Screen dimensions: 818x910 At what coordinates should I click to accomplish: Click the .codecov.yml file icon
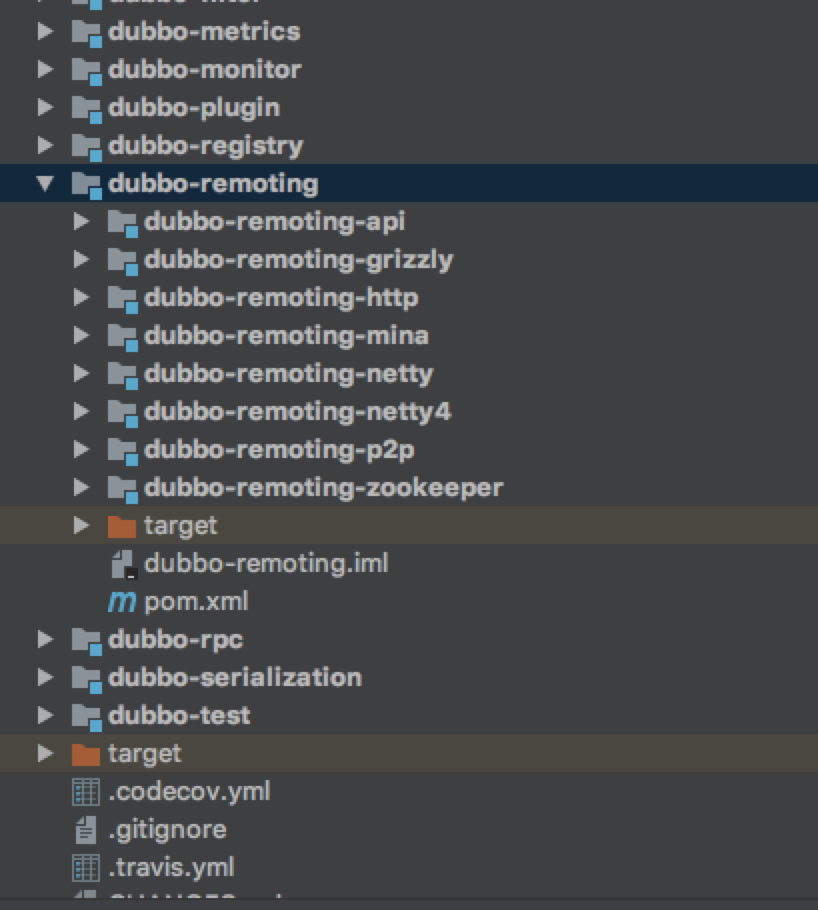[86, 792]
